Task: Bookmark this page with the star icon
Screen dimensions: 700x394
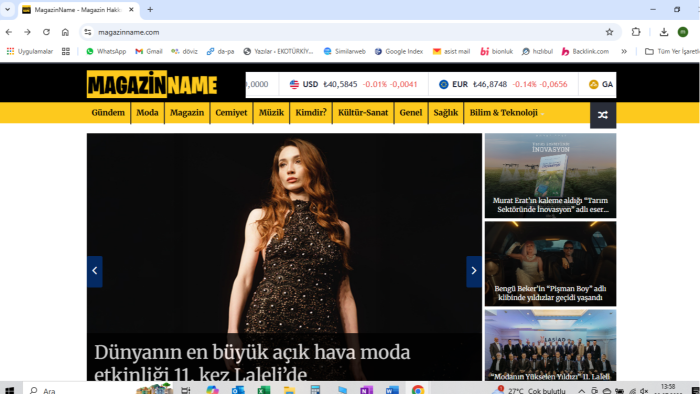Action: tap(609, 32)
